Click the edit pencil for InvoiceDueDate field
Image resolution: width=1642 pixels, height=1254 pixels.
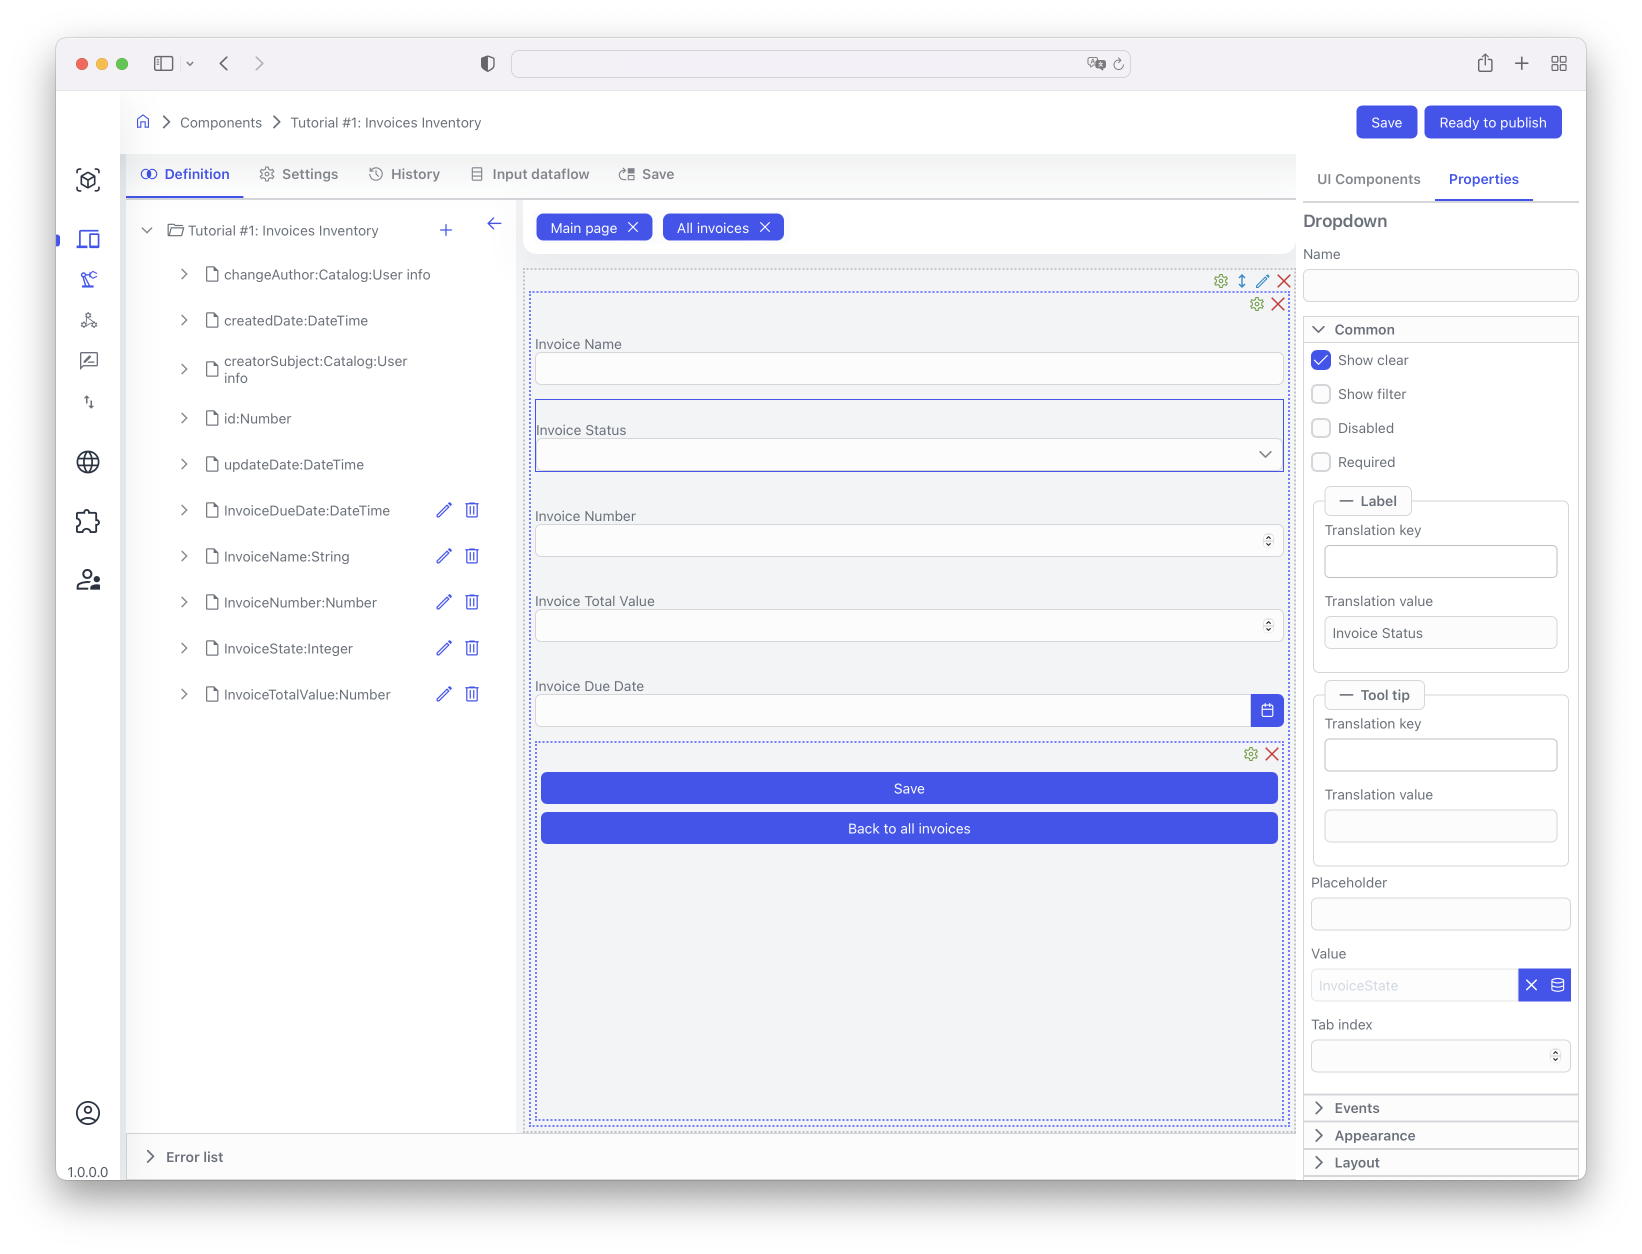click(444, 510)
